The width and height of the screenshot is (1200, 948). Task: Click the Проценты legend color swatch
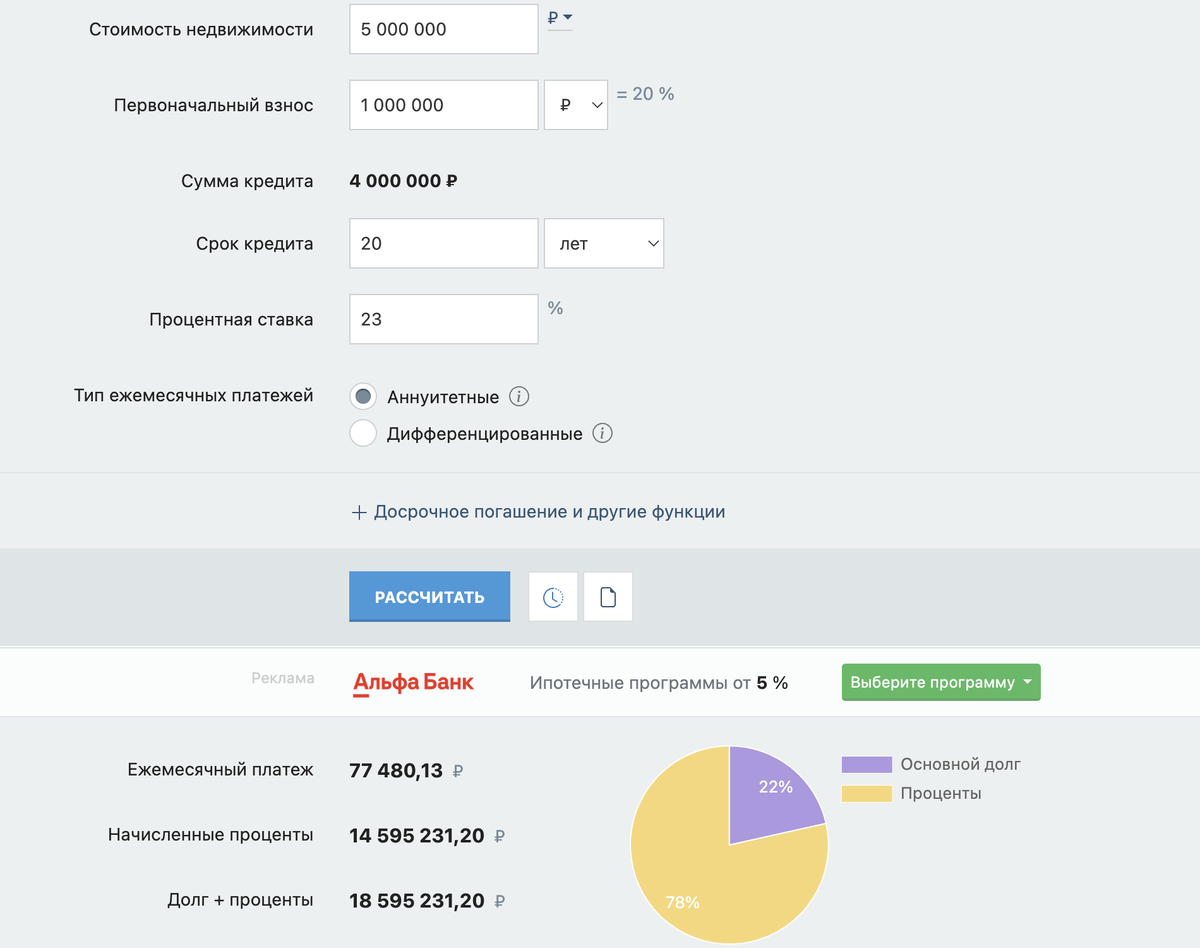pos(866,794)
